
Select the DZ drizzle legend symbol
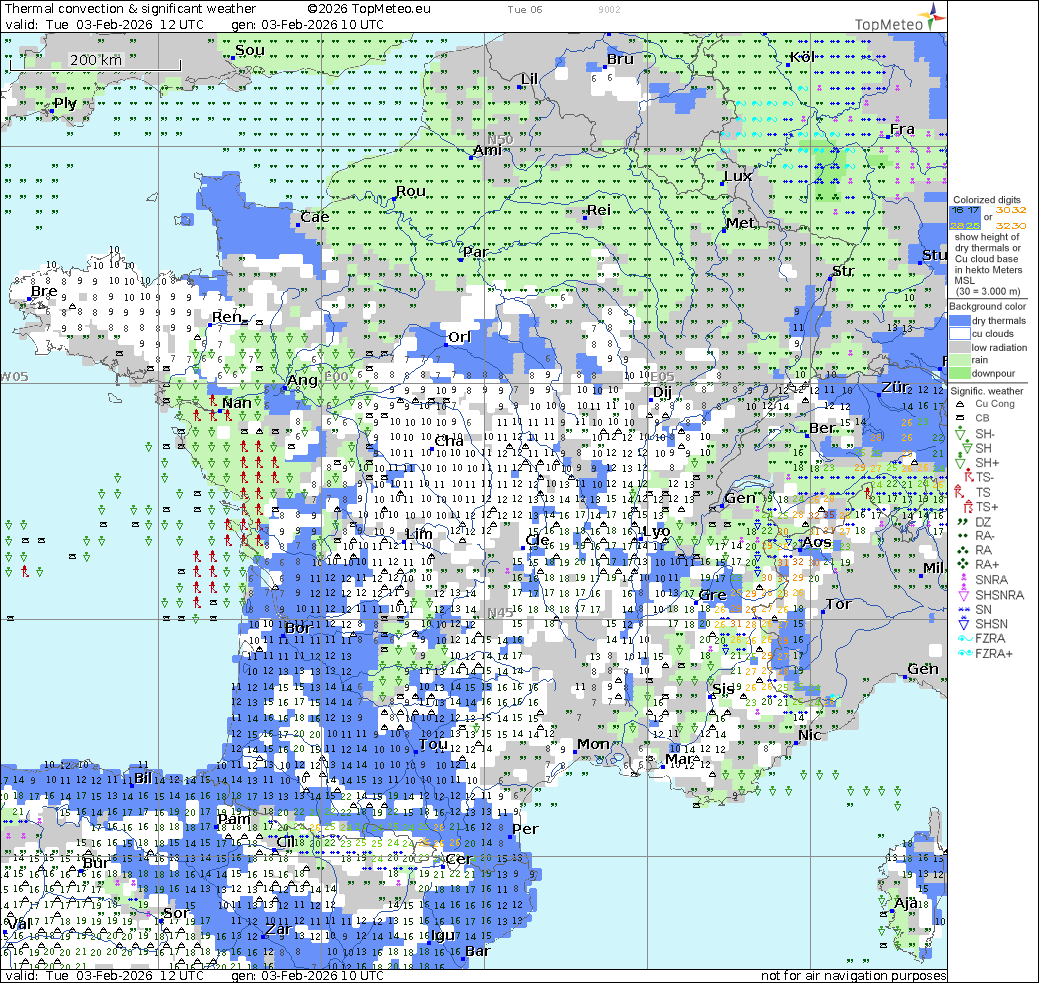click(958, 521)
